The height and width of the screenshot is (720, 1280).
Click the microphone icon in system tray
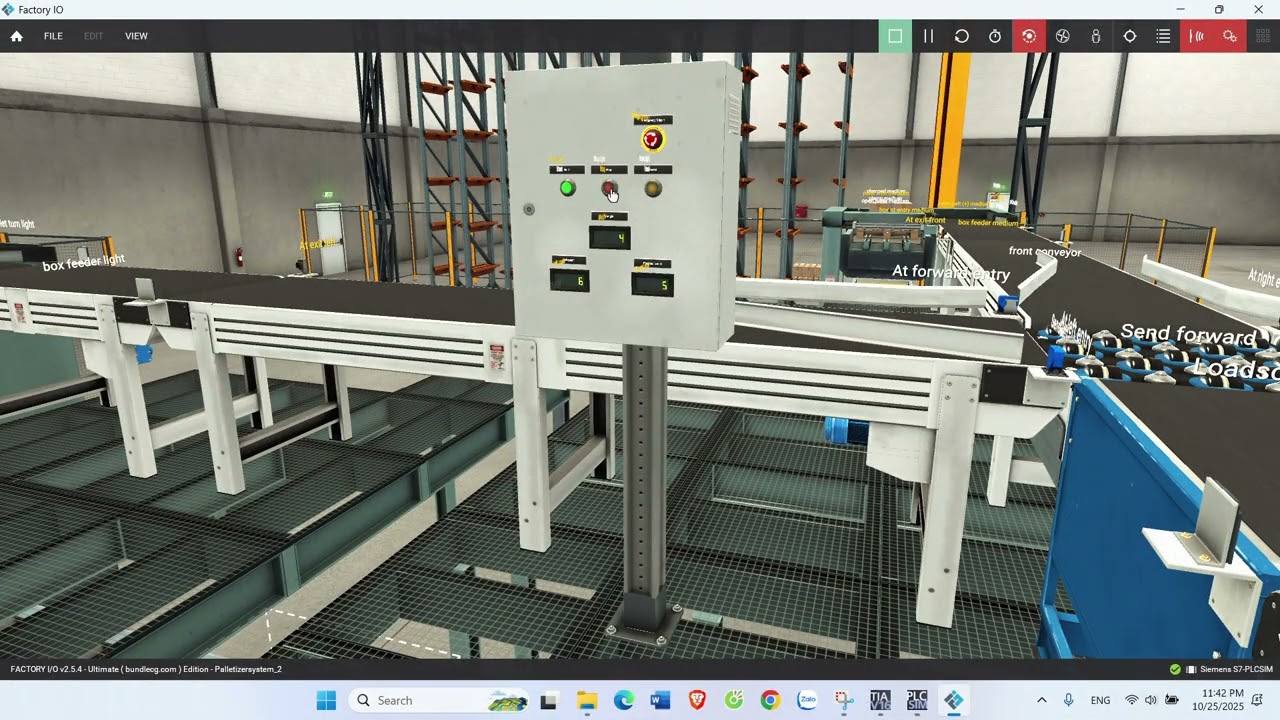pos(1068,700)
